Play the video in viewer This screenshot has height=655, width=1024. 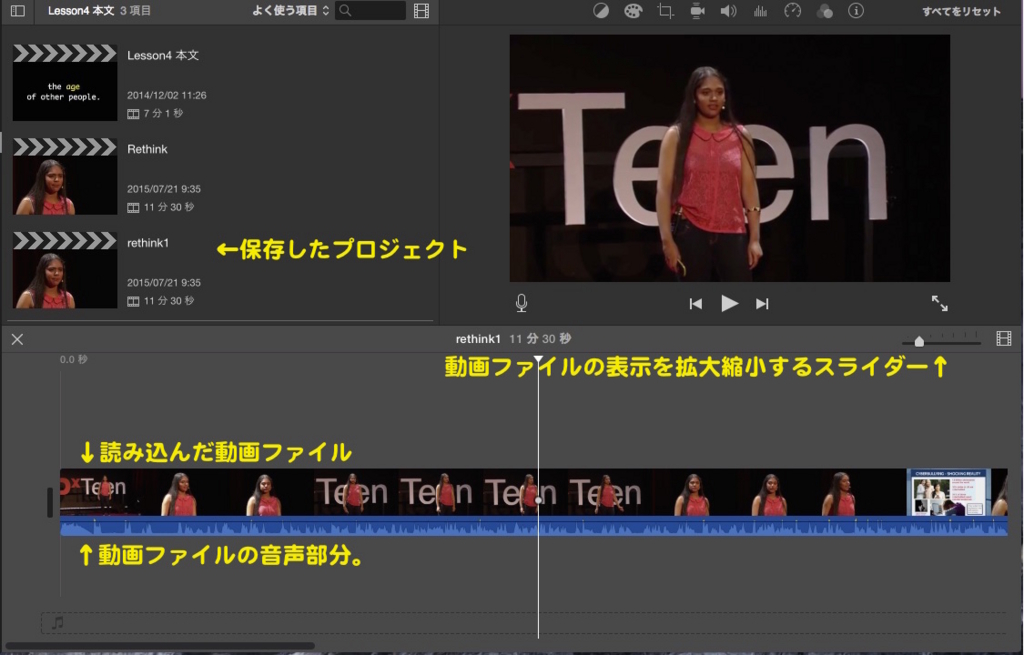tap(729, 304)
